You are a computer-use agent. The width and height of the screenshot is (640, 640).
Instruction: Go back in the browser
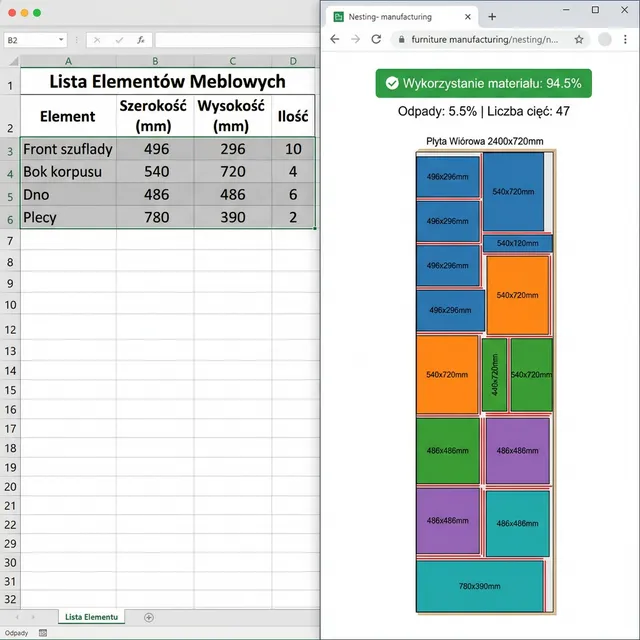pyautogui.click(x=335, y=39)
